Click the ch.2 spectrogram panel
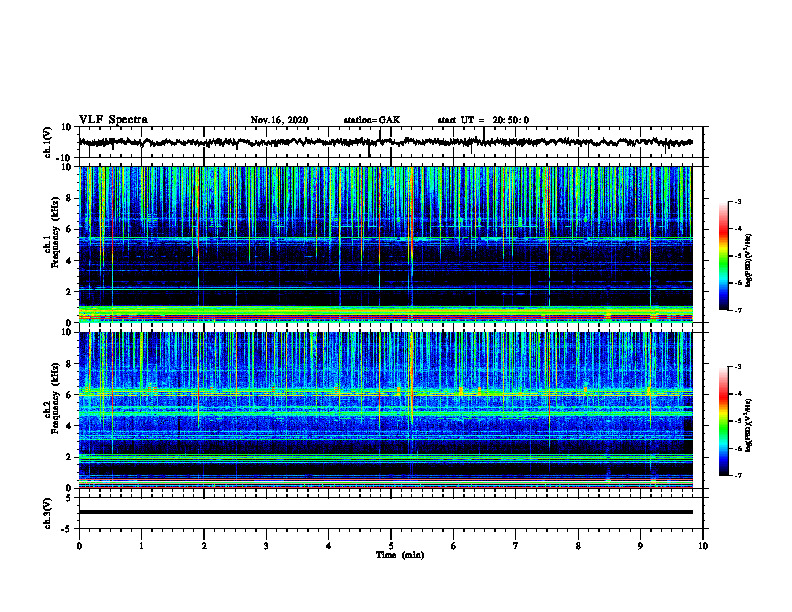The image size is (792, 612). (x=386, y=410)
